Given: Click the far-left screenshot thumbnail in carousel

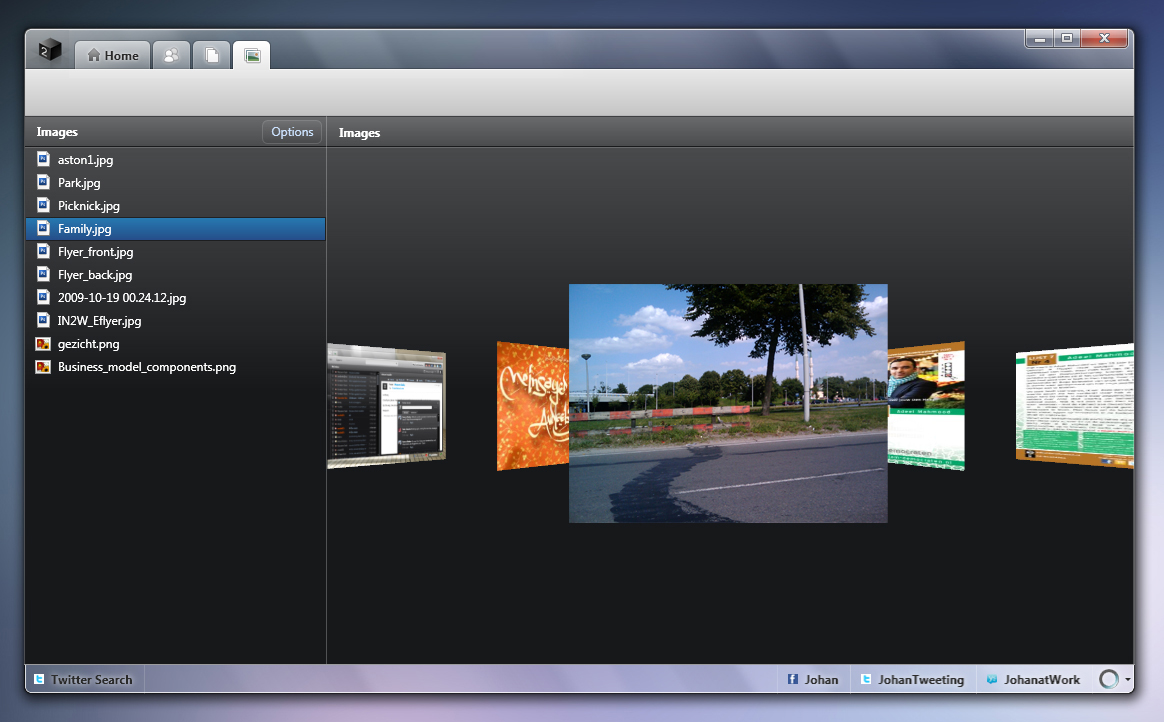Looking at the screenshot, I should click(386, 406).
